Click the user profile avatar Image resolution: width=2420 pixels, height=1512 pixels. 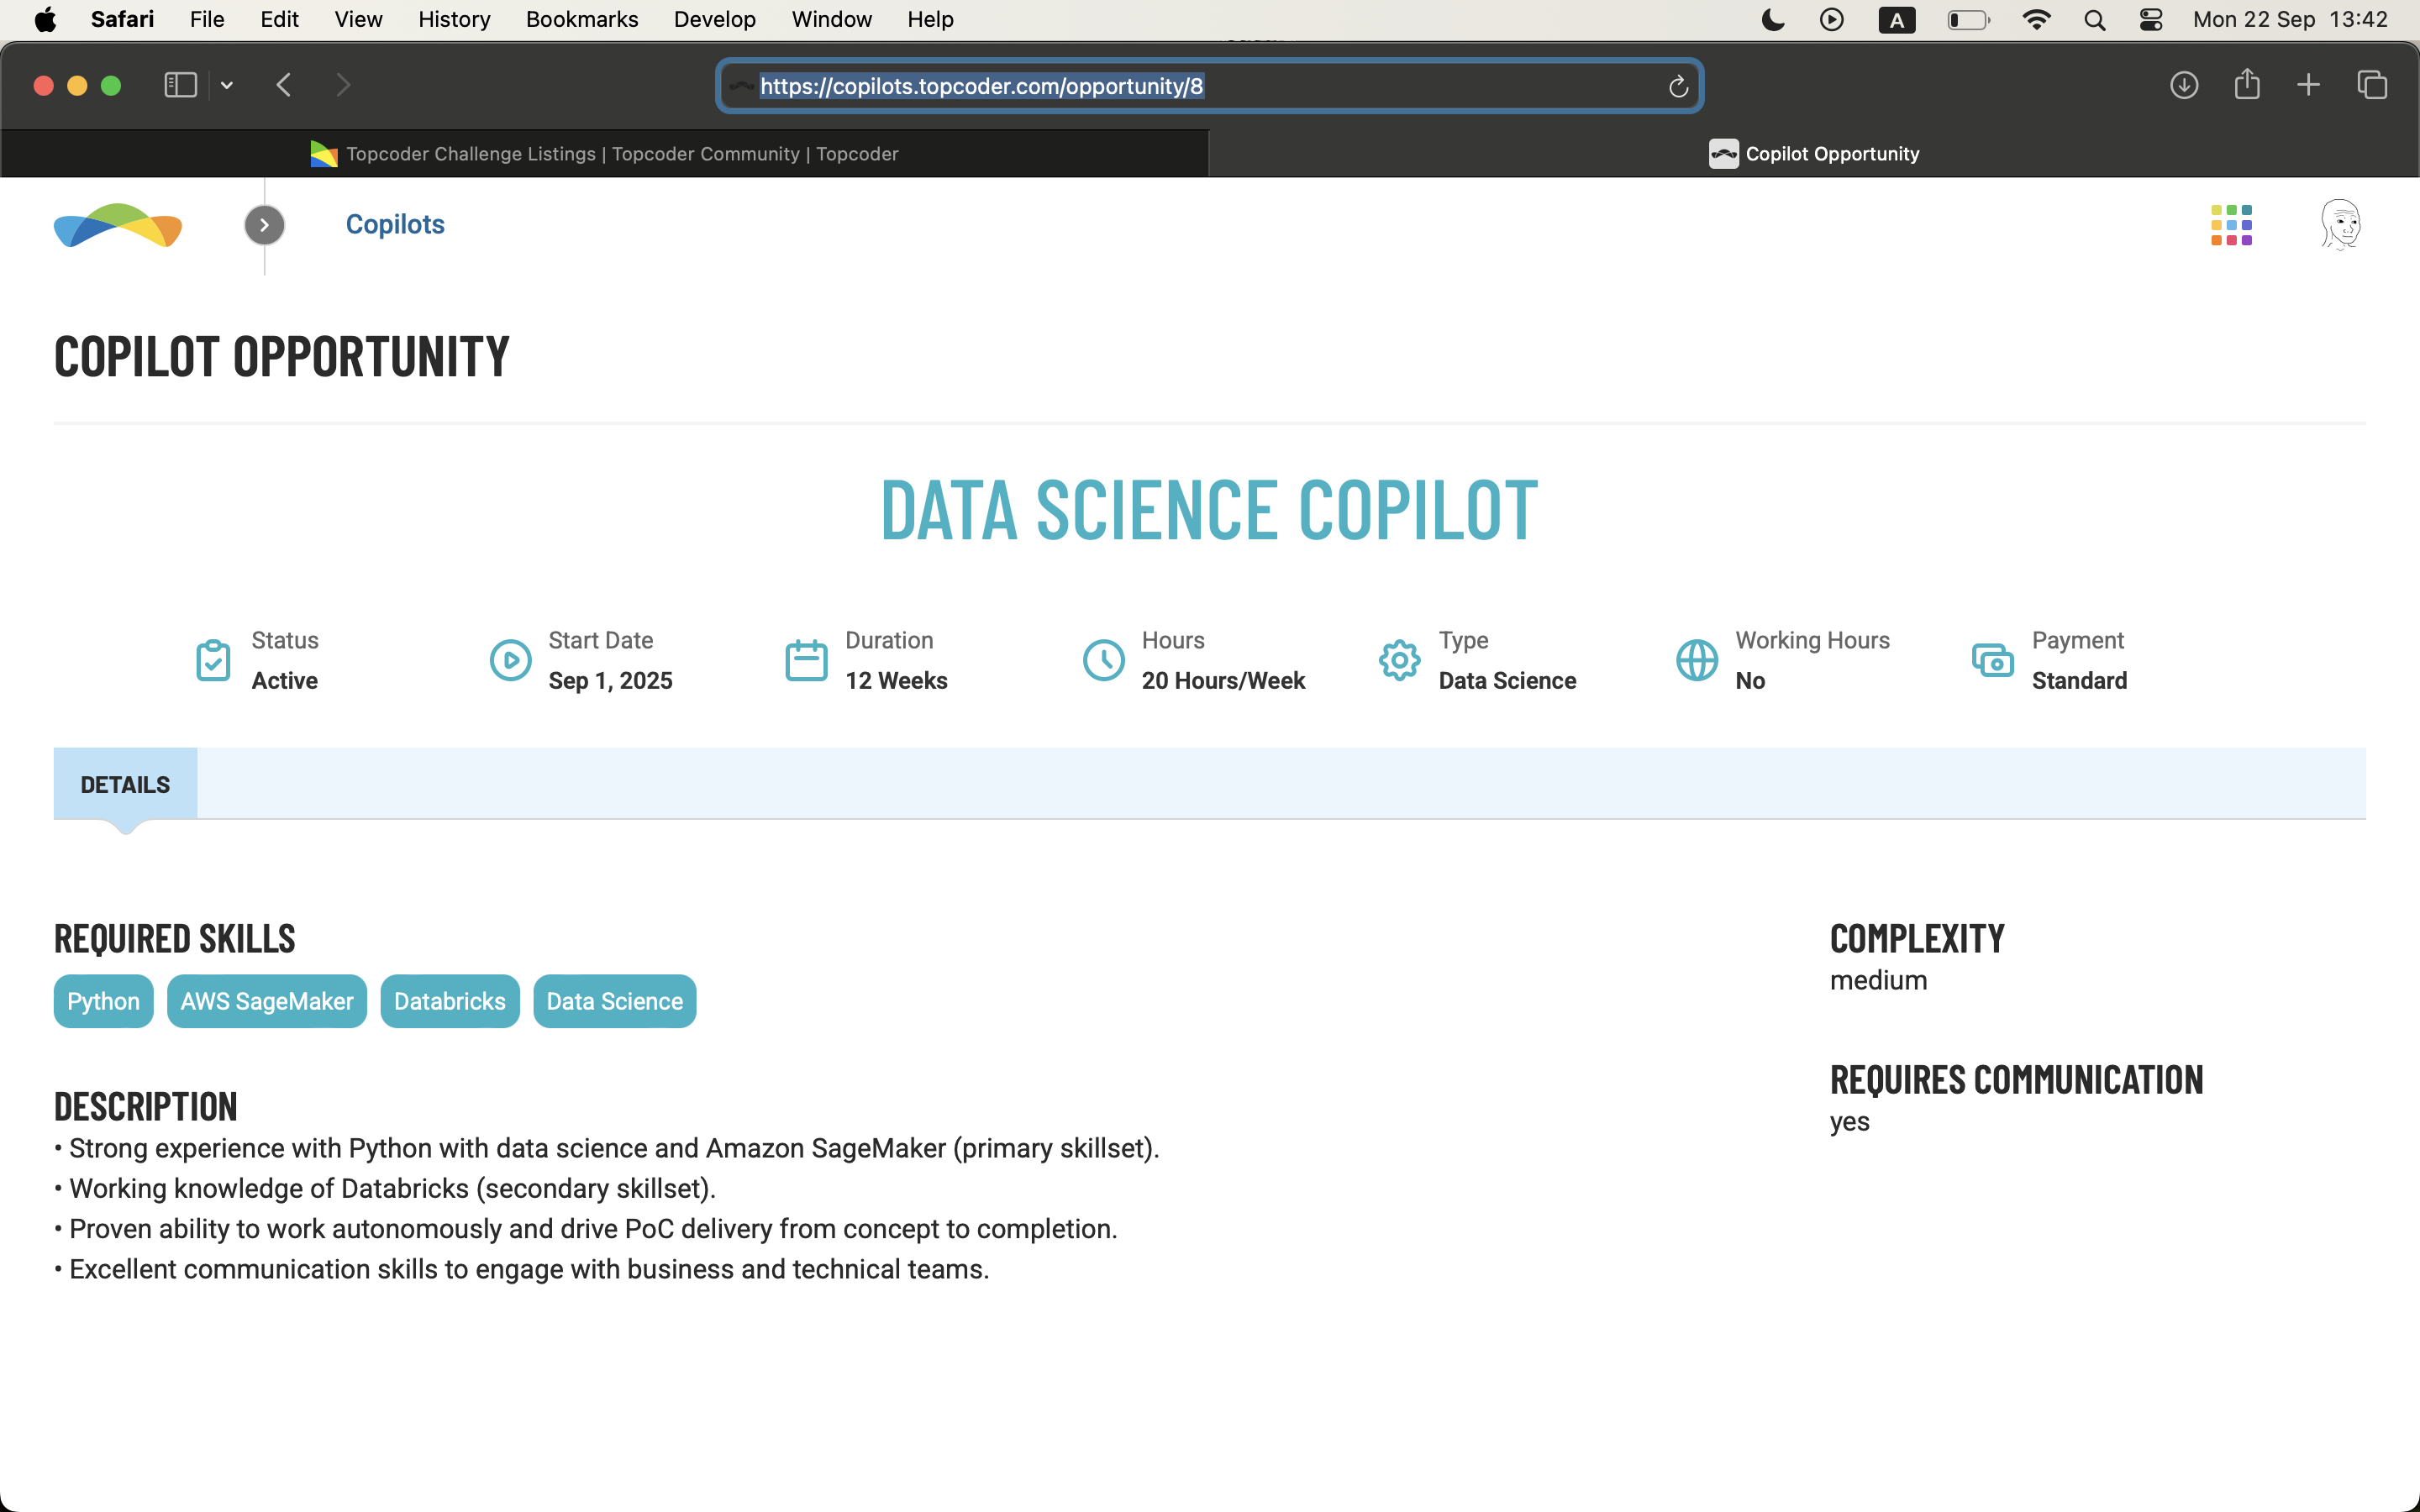point(2340,225)
